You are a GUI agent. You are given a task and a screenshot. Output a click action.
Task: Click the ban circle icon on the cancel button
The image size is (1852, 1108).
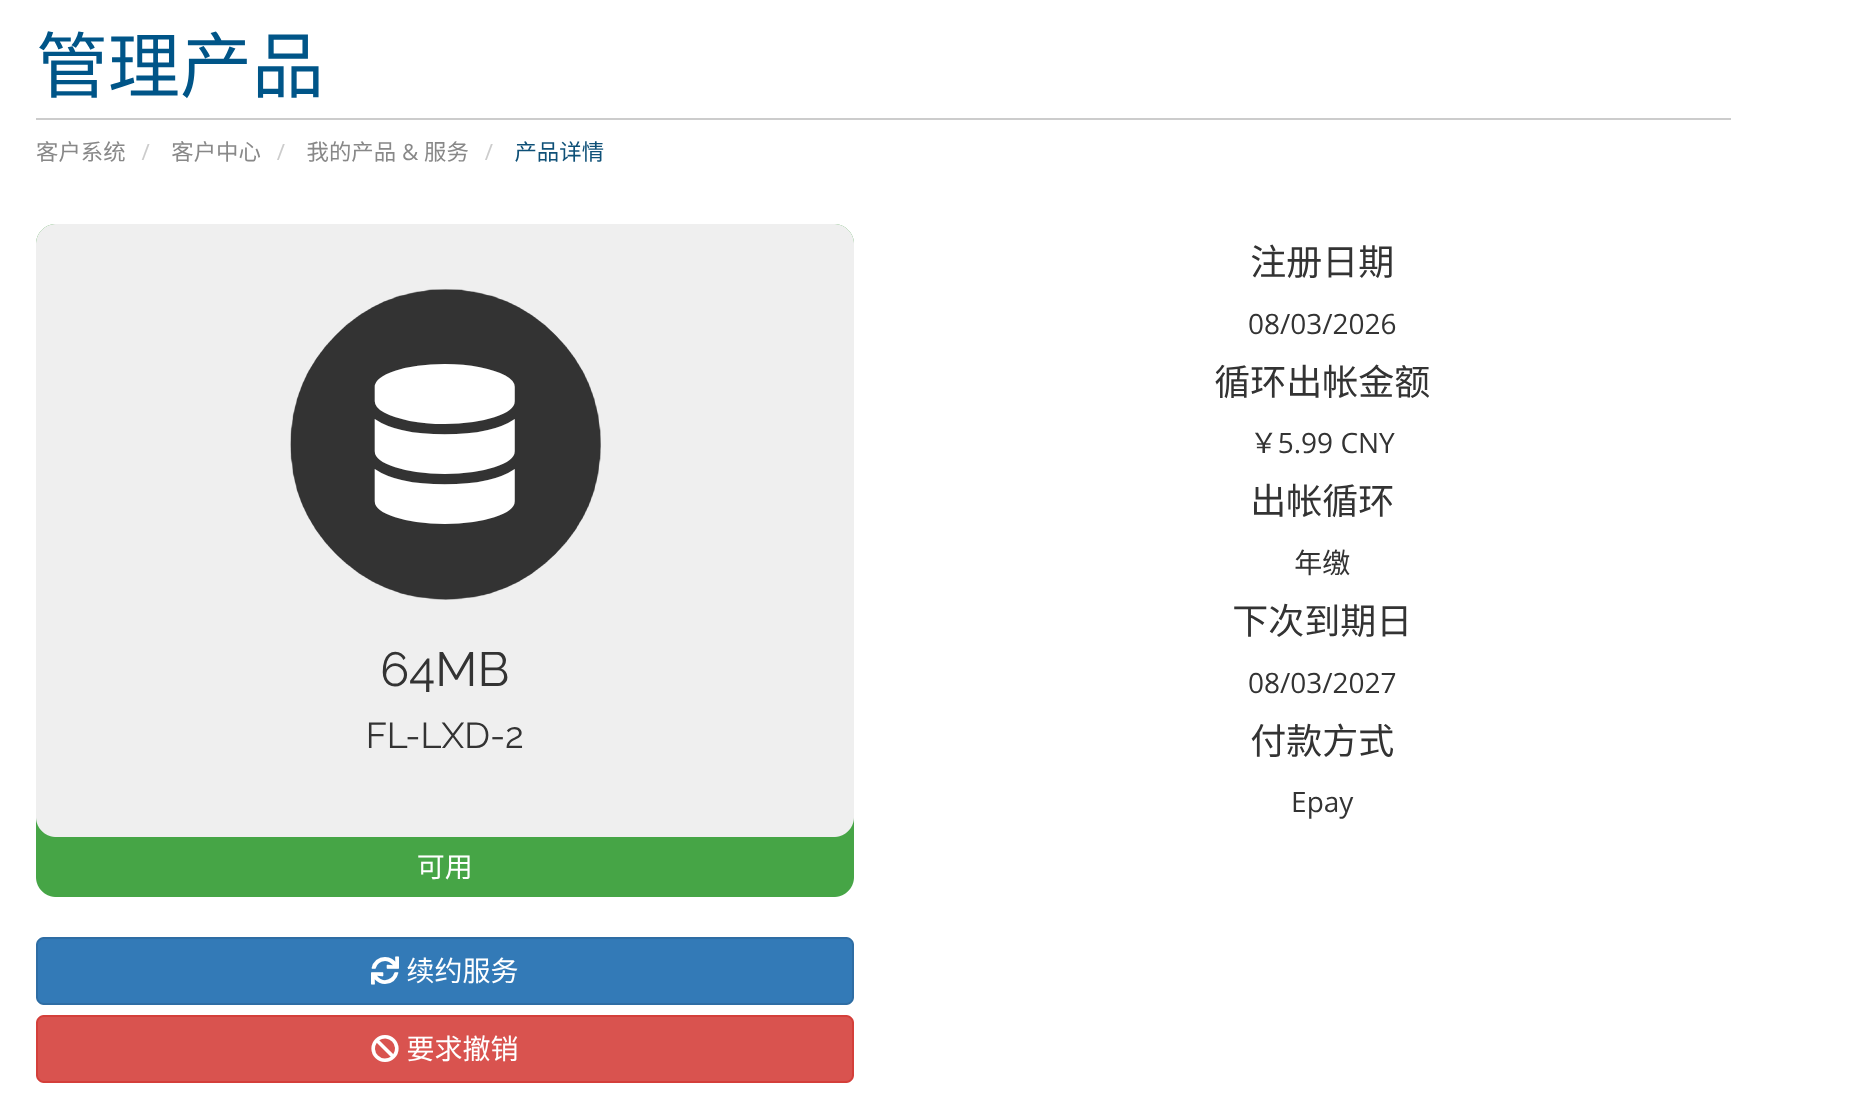click(x=384, y=1049)
